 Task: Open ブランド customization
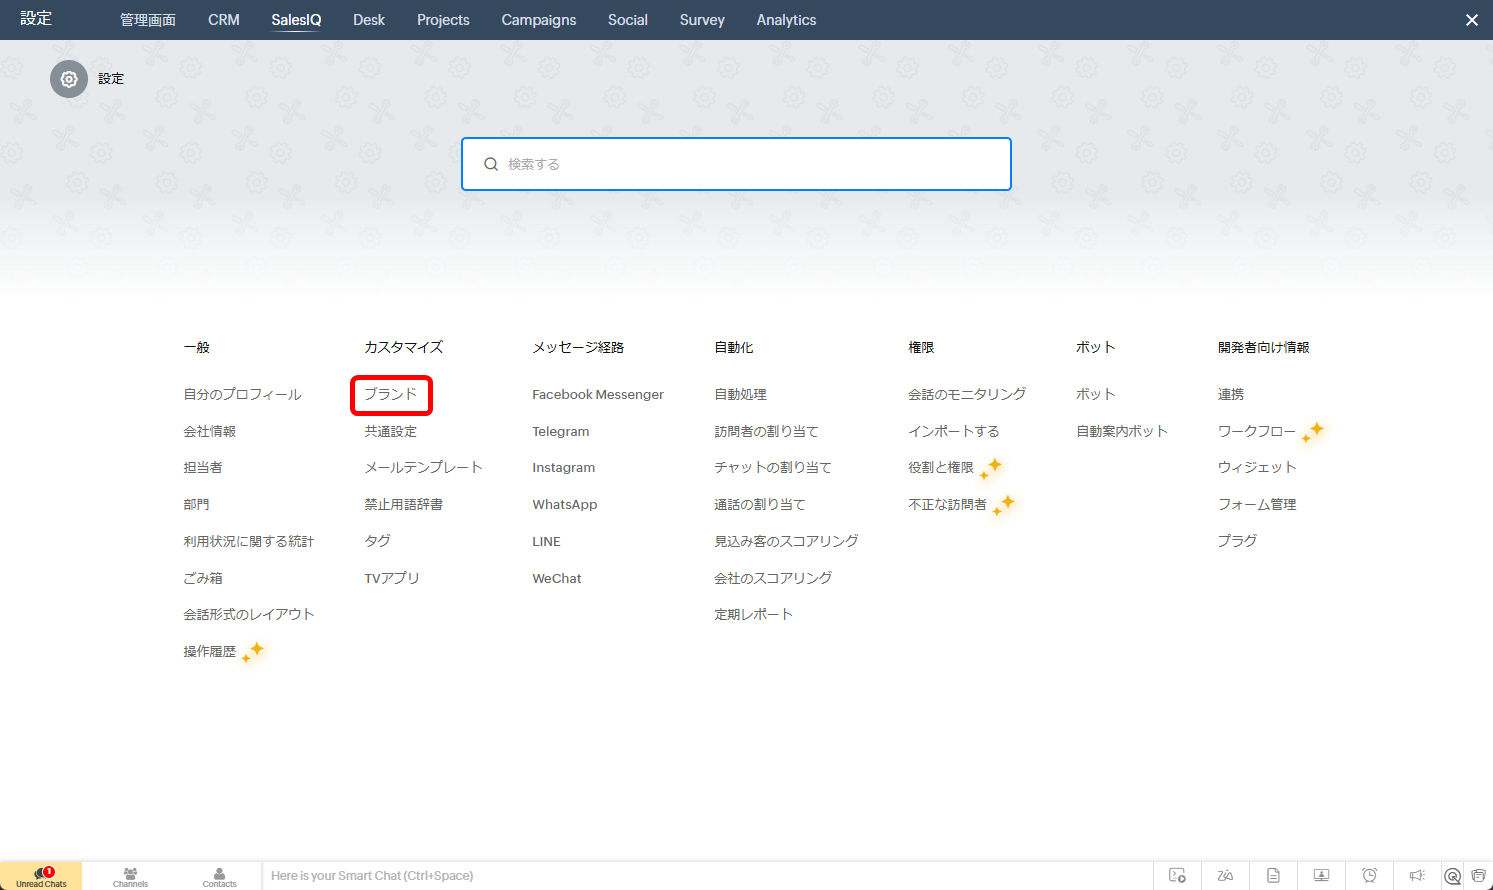391,394
